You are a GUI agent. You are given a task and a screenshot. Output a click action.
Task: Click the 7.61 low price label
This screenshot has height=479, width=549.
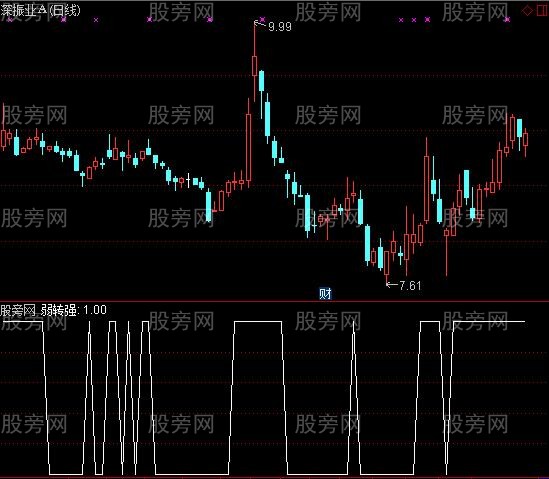(x=410, y=285)
